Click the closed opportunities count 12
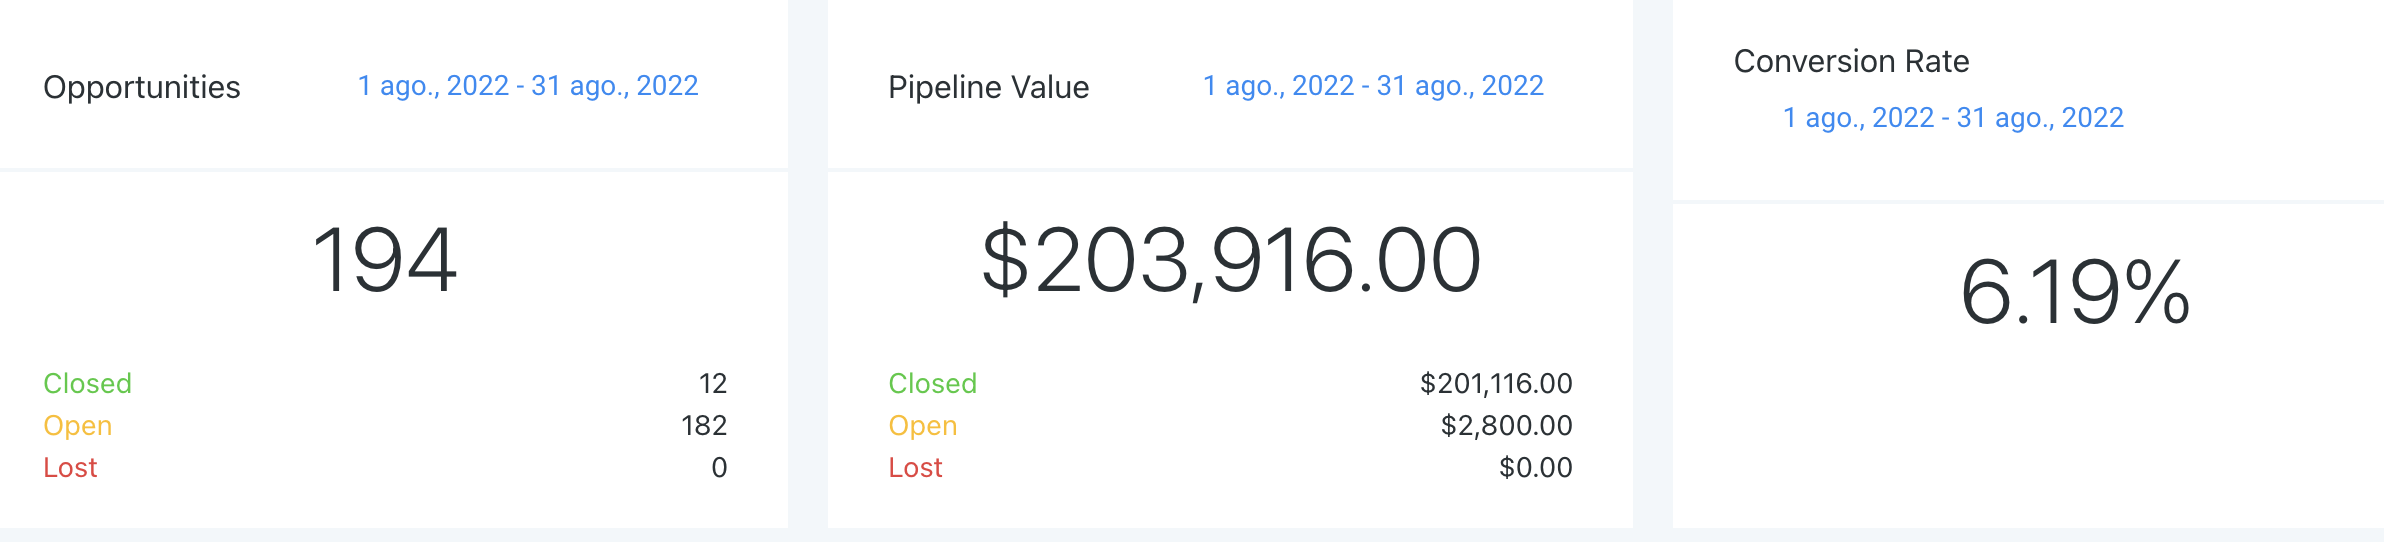 point(713,383)
